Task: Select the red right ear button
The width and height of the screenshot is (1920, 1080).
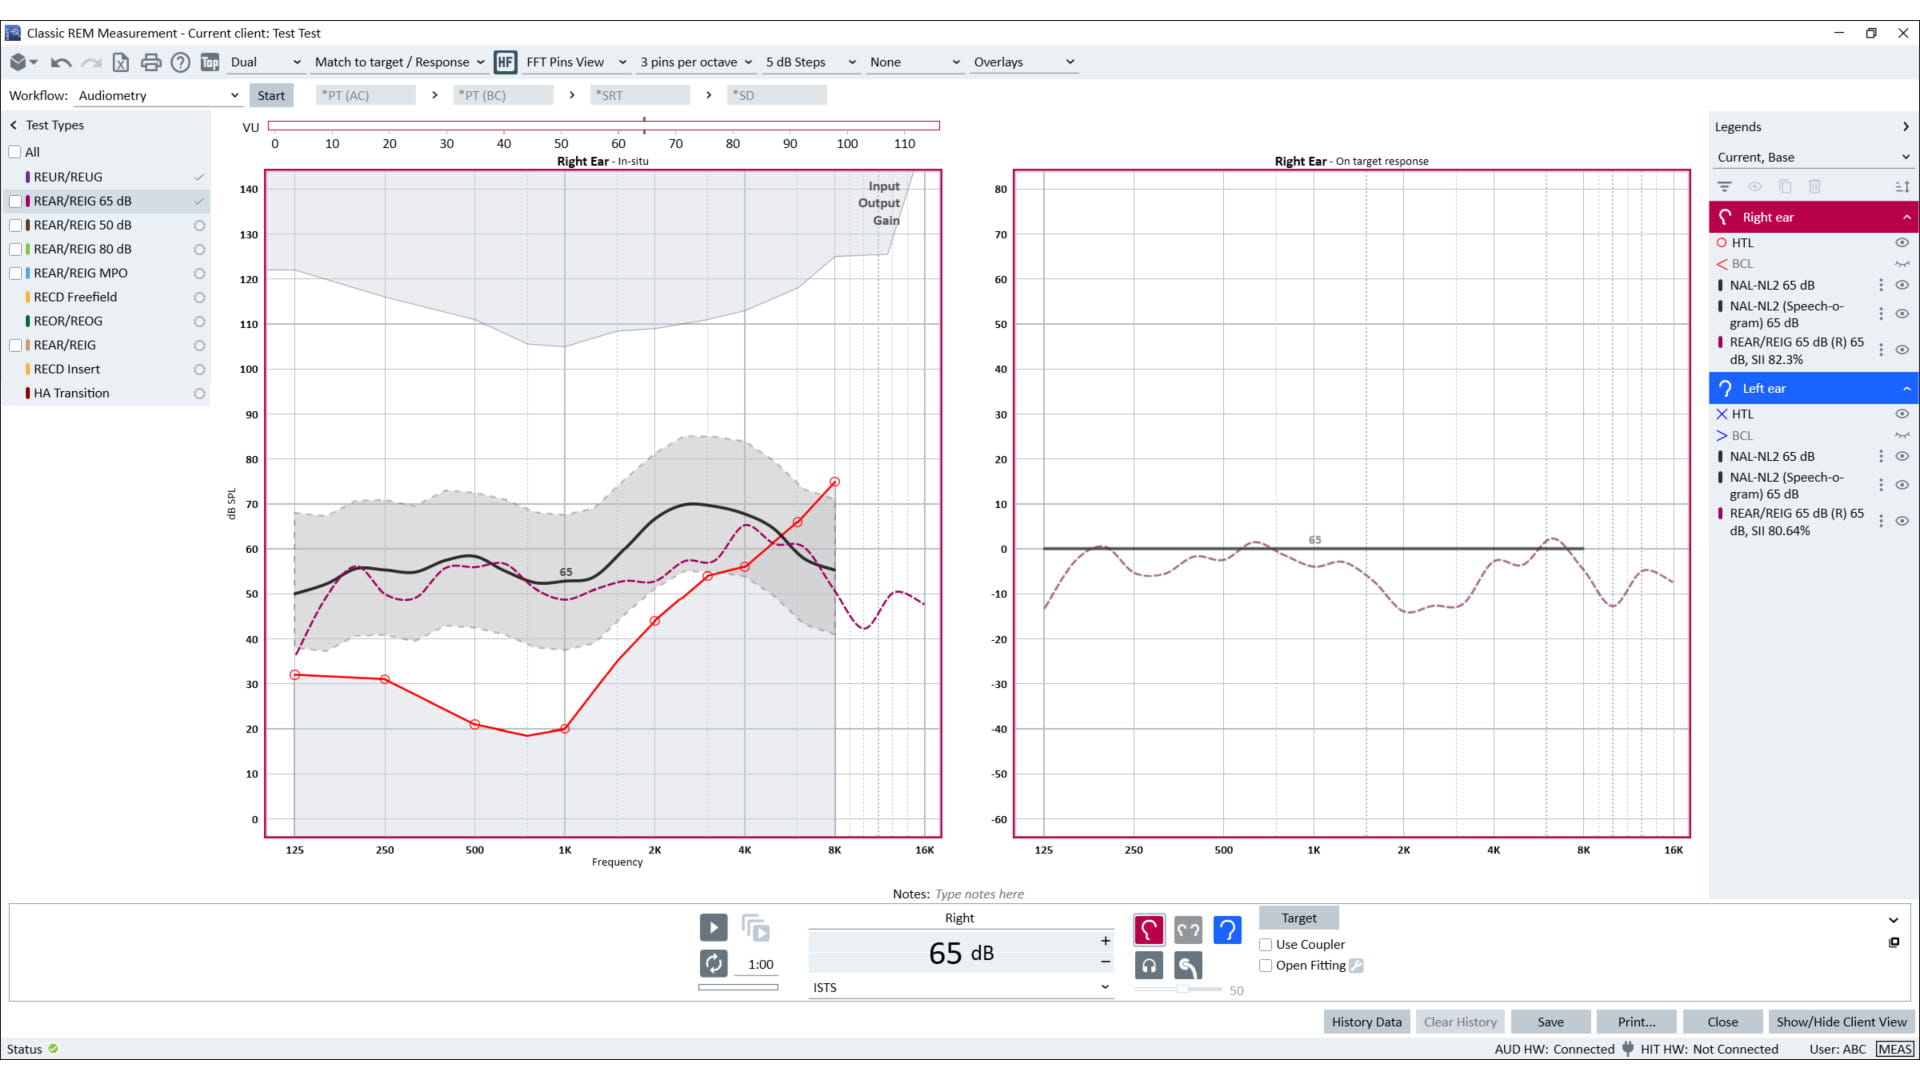Action: click(1148, 930)
